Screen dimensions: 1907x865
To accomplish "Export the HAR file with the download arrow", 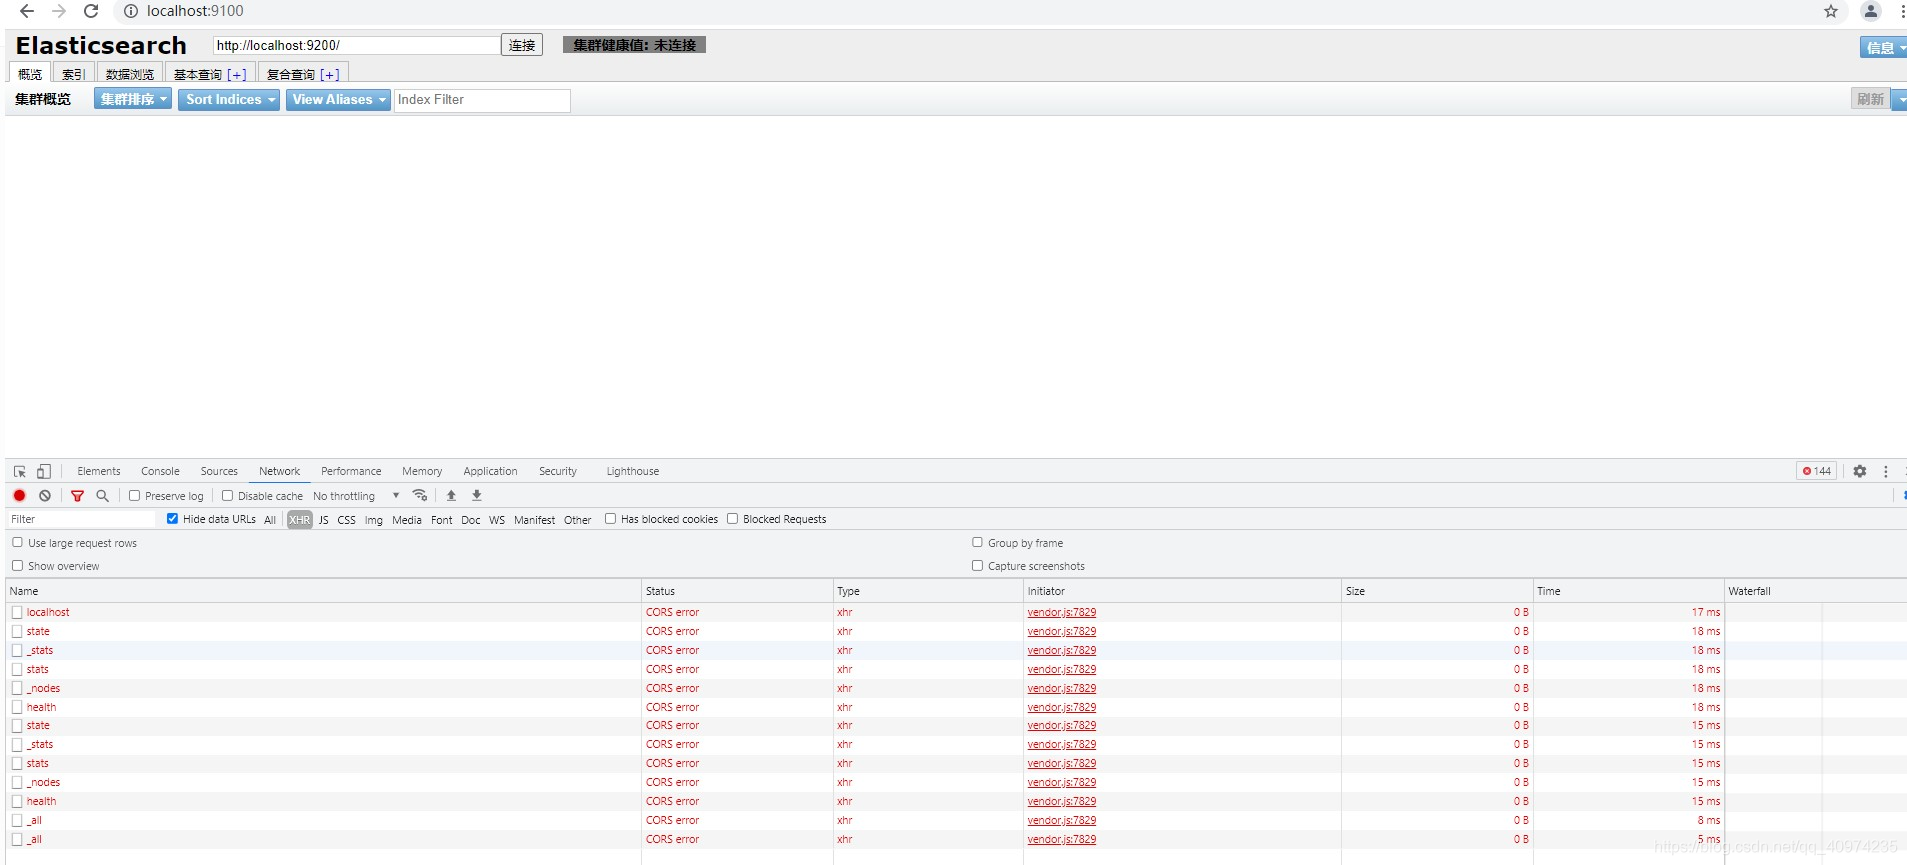I will pos(477,495).
